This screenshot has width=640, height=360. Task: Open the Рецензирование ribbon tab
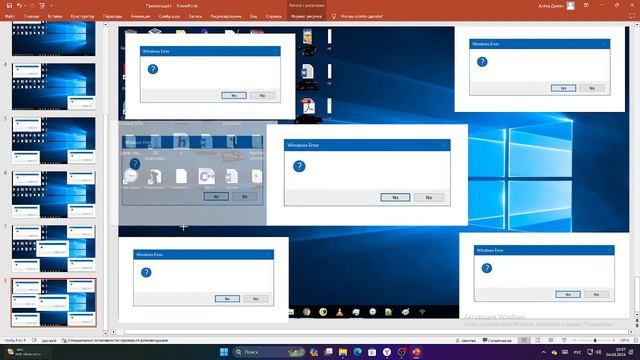coord(226,16)
